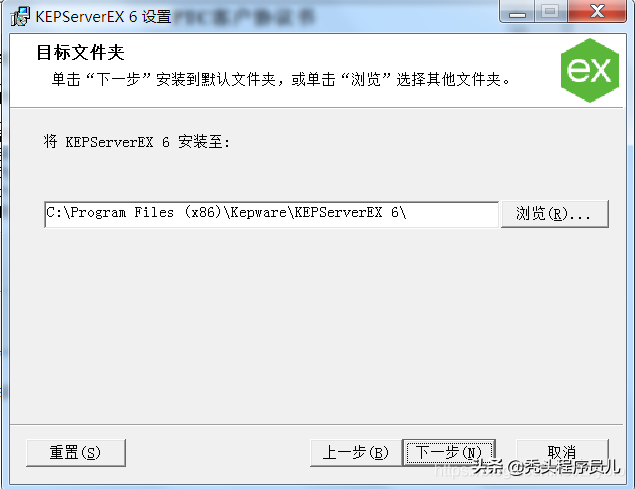Click the 将 KEPServerEX 6 安装至 label

click(x=137, y=142)
